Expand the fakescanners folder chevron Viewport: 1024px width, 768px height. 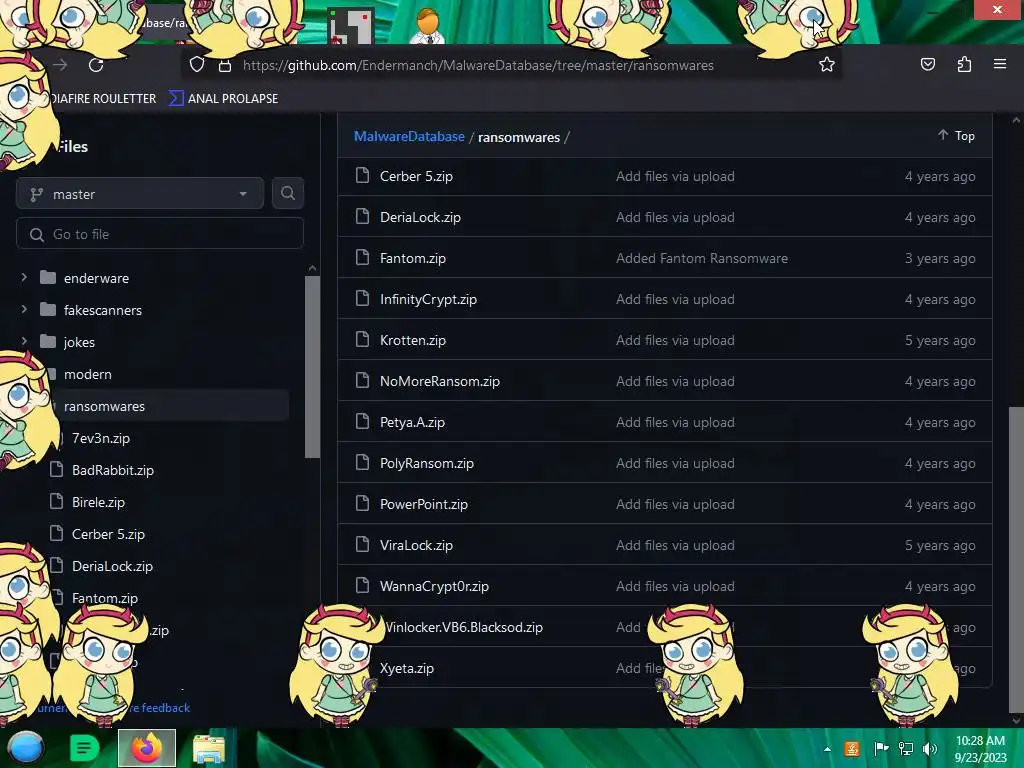point(24,309)
